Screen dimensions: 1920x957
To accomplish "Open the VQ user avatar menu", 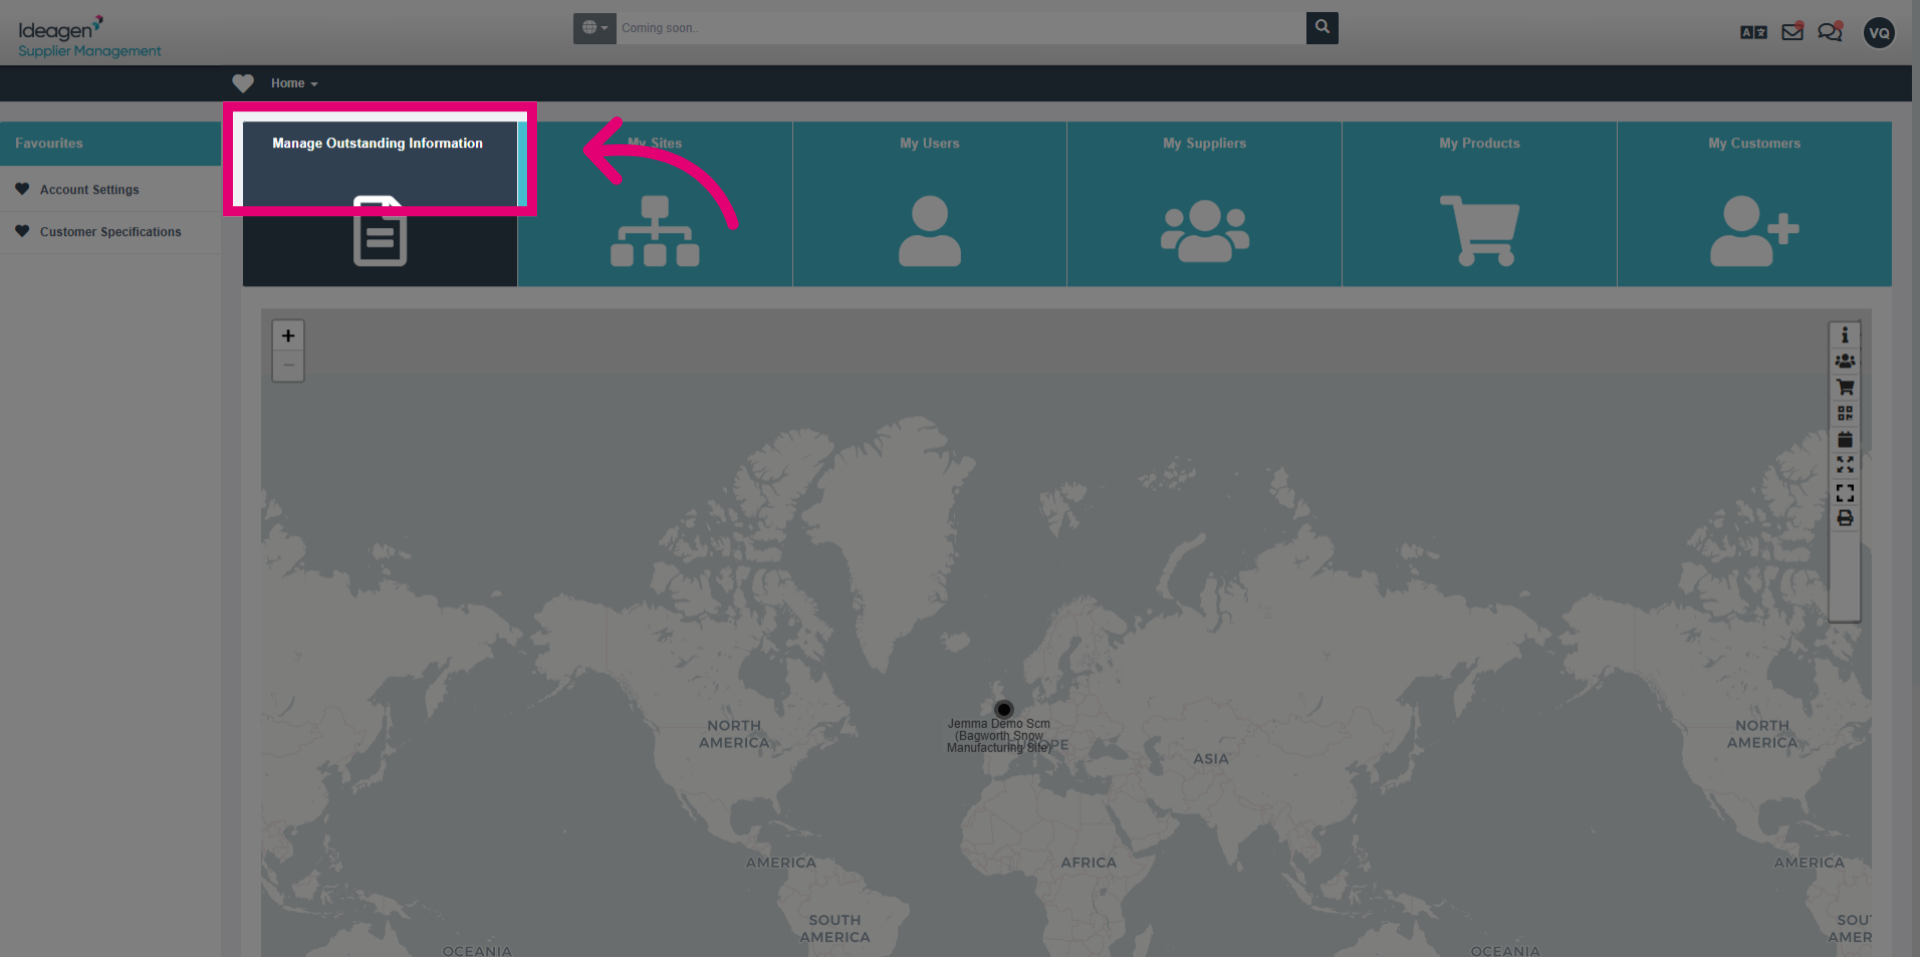I will (1879, 33).
